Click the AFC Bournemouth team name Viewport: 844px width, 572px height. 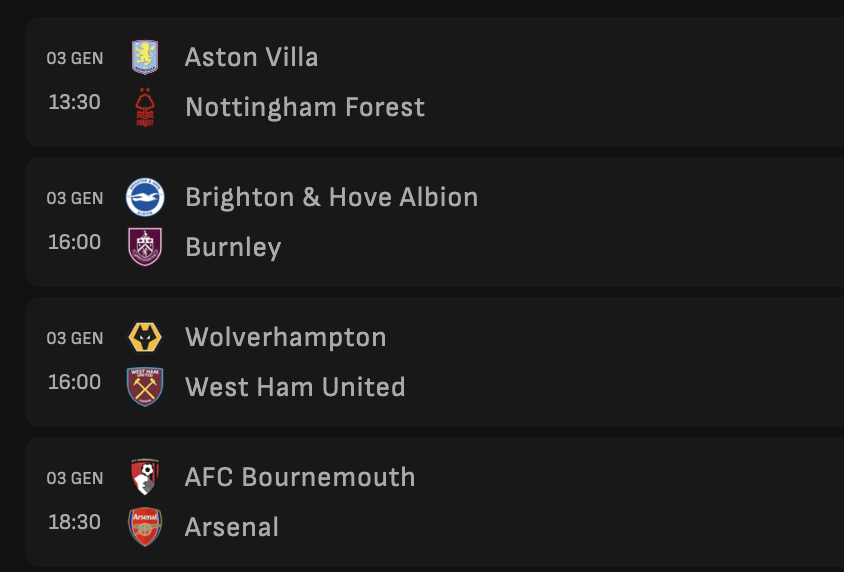pos(300,477)
